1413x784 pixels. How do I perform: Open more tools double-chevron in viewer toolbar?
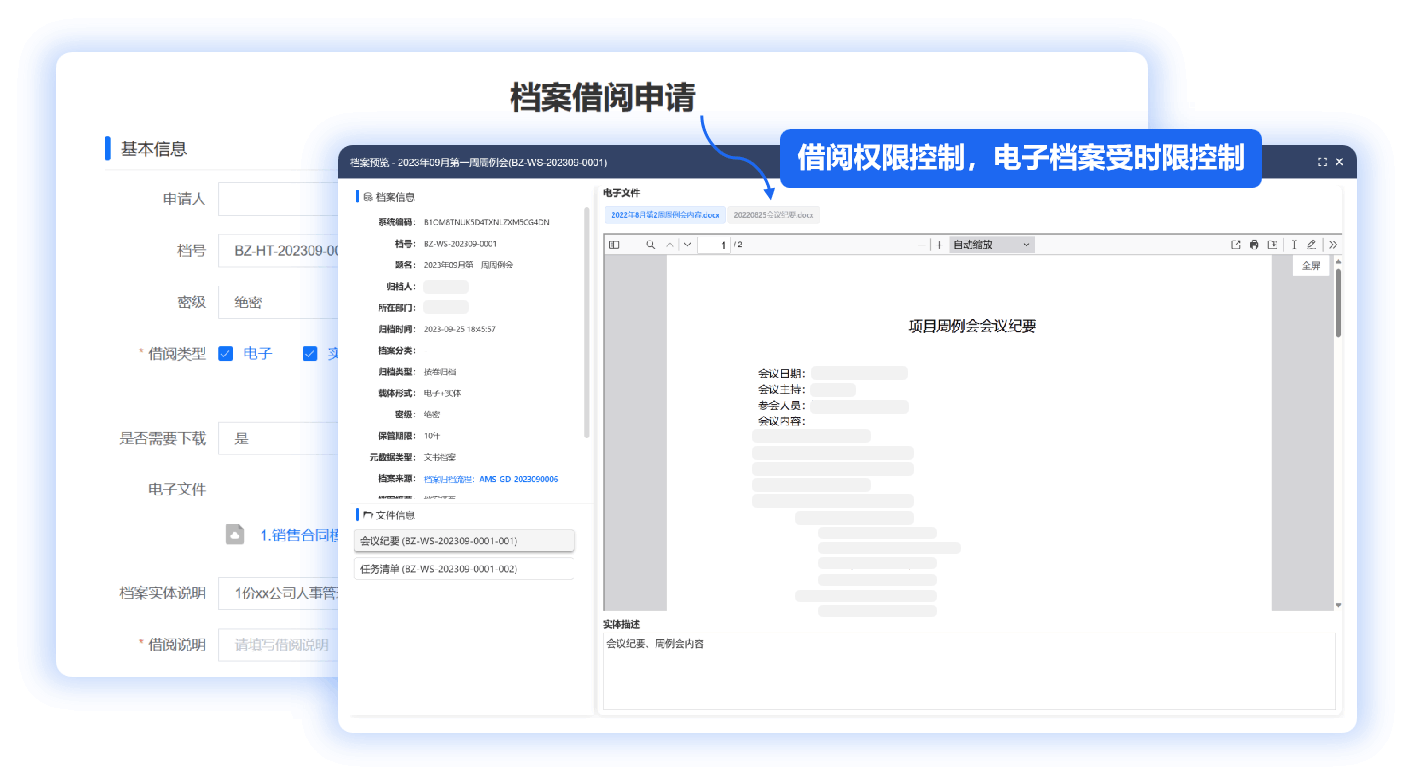1333,245
